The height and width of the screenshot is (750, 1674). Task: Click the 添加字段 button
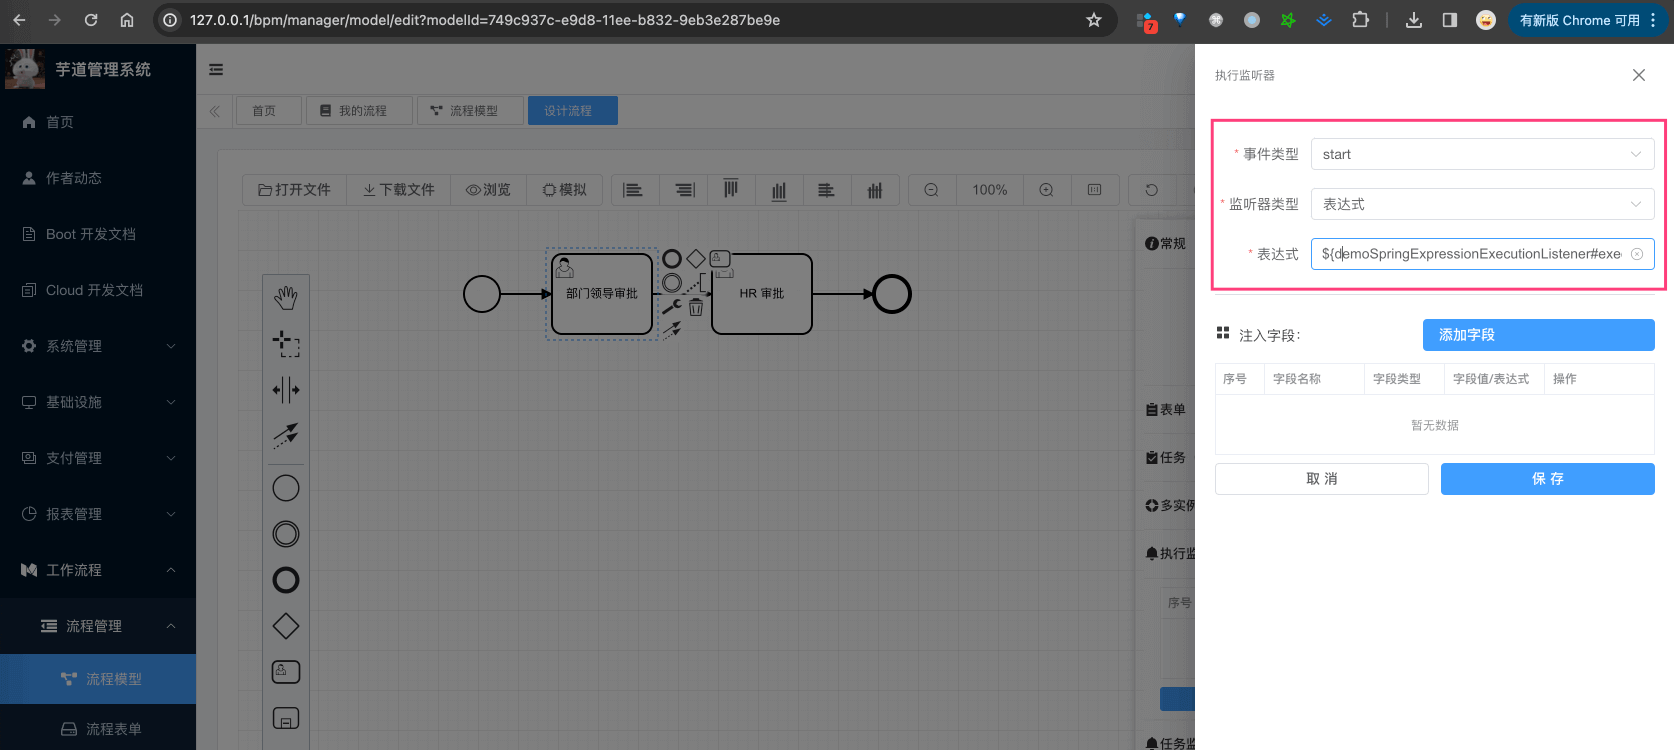[x=1538, y=335]
